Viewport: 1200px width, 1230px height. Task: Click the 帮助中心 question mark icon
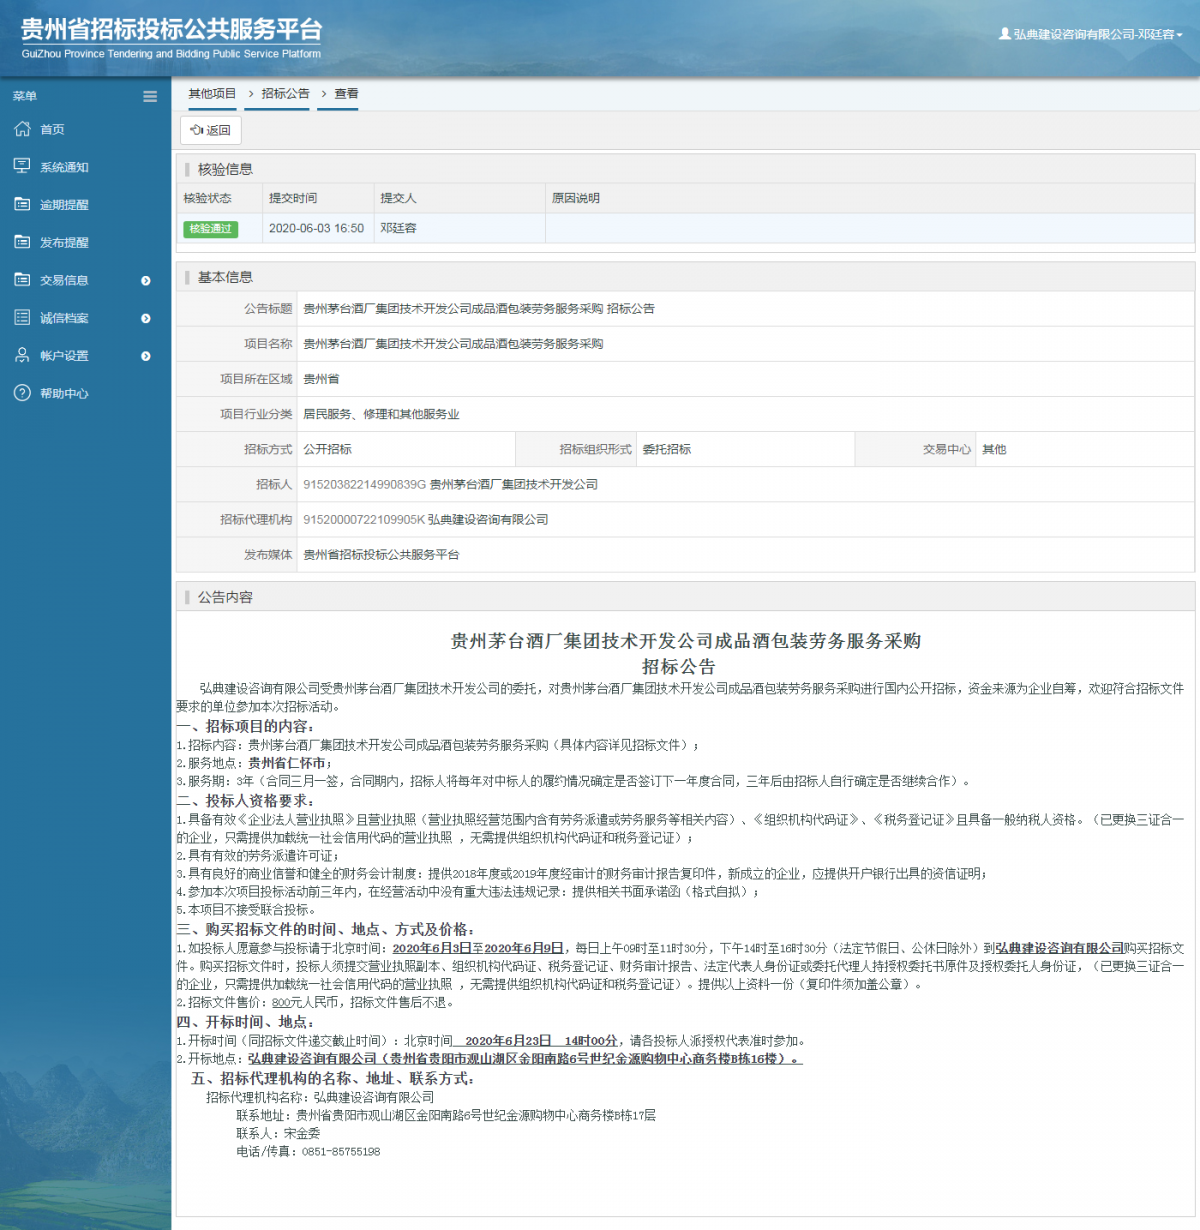point(22,393)
